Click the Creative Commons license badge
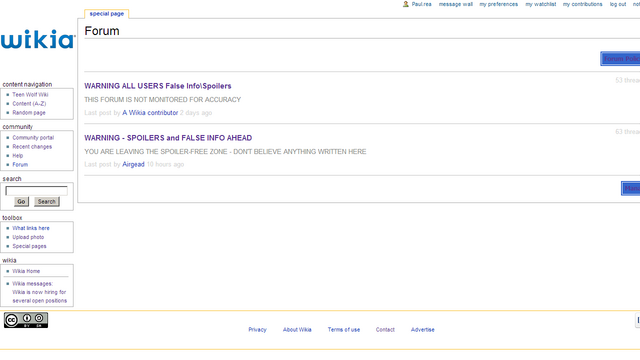Viewport: 640px width, 360px height. [26, 320]
